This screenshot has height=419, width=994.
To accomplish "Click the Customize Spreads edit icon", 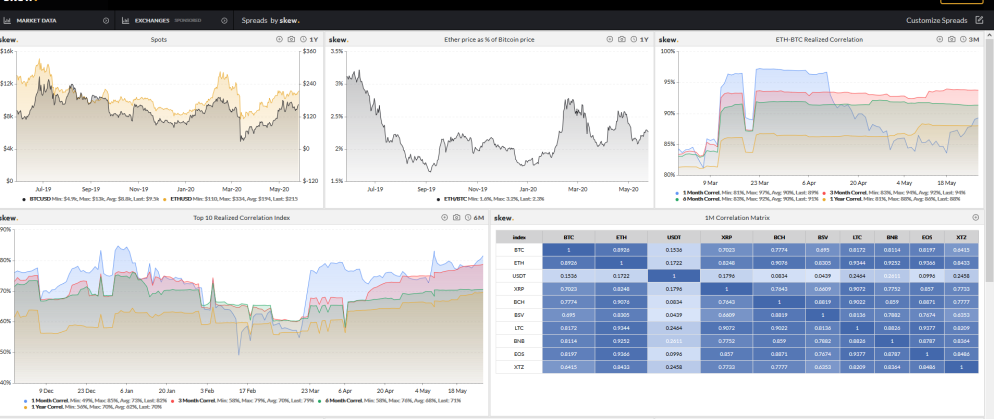I will pos(979,20).
